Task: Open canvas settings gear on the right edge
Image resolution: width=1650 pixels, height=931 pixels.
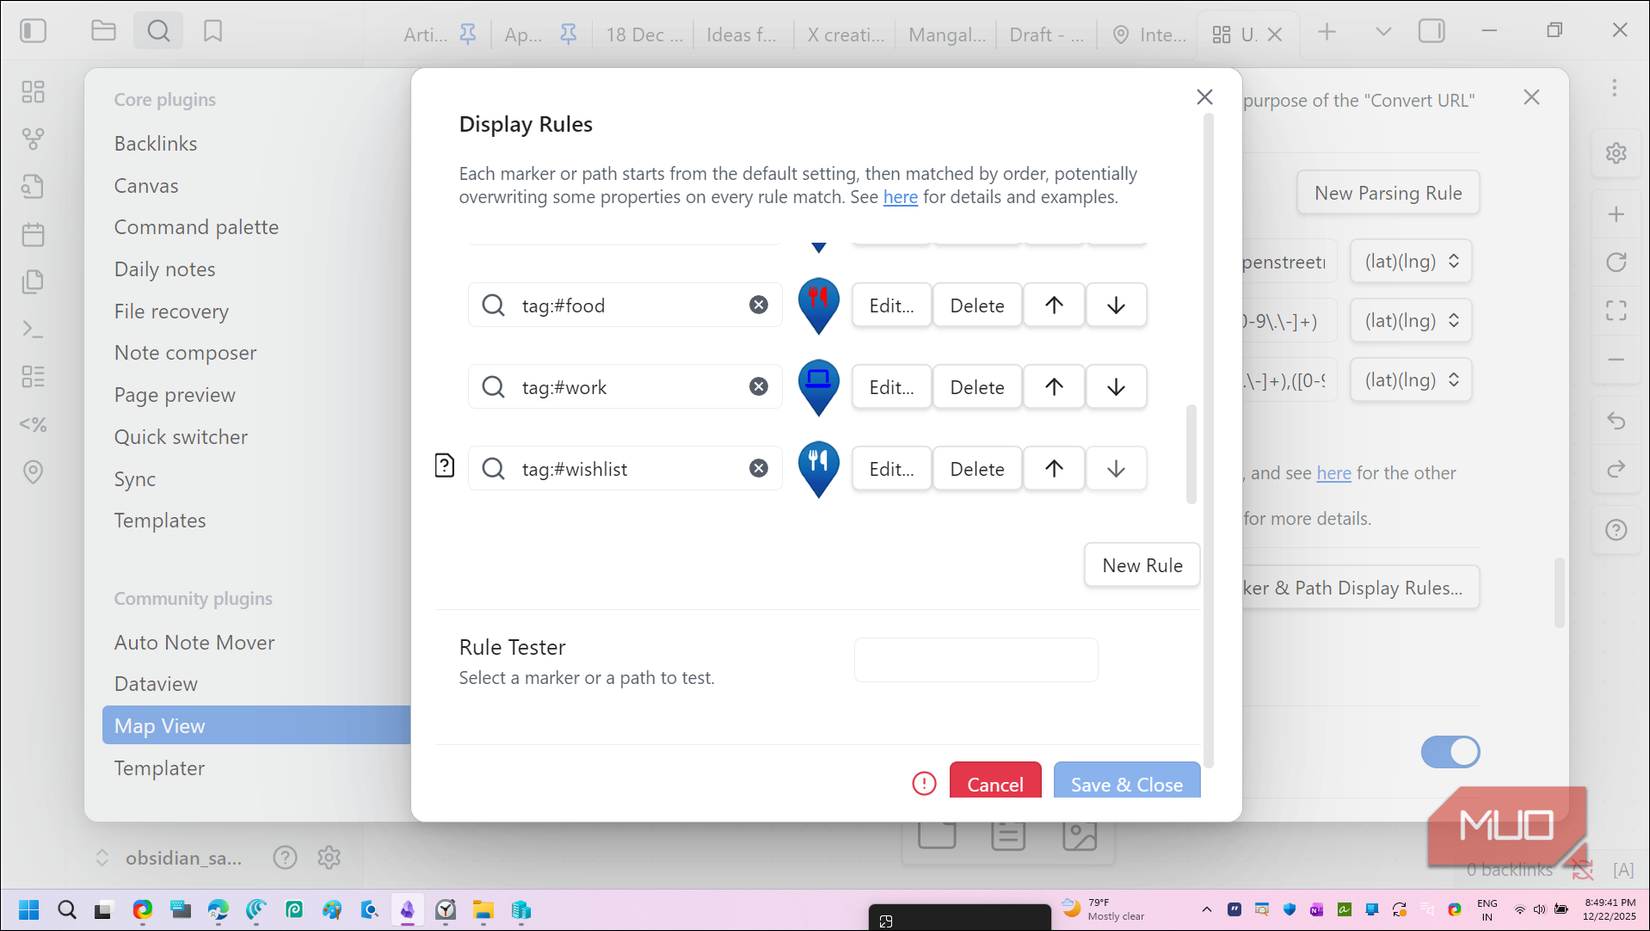Action: (1616, 154)
